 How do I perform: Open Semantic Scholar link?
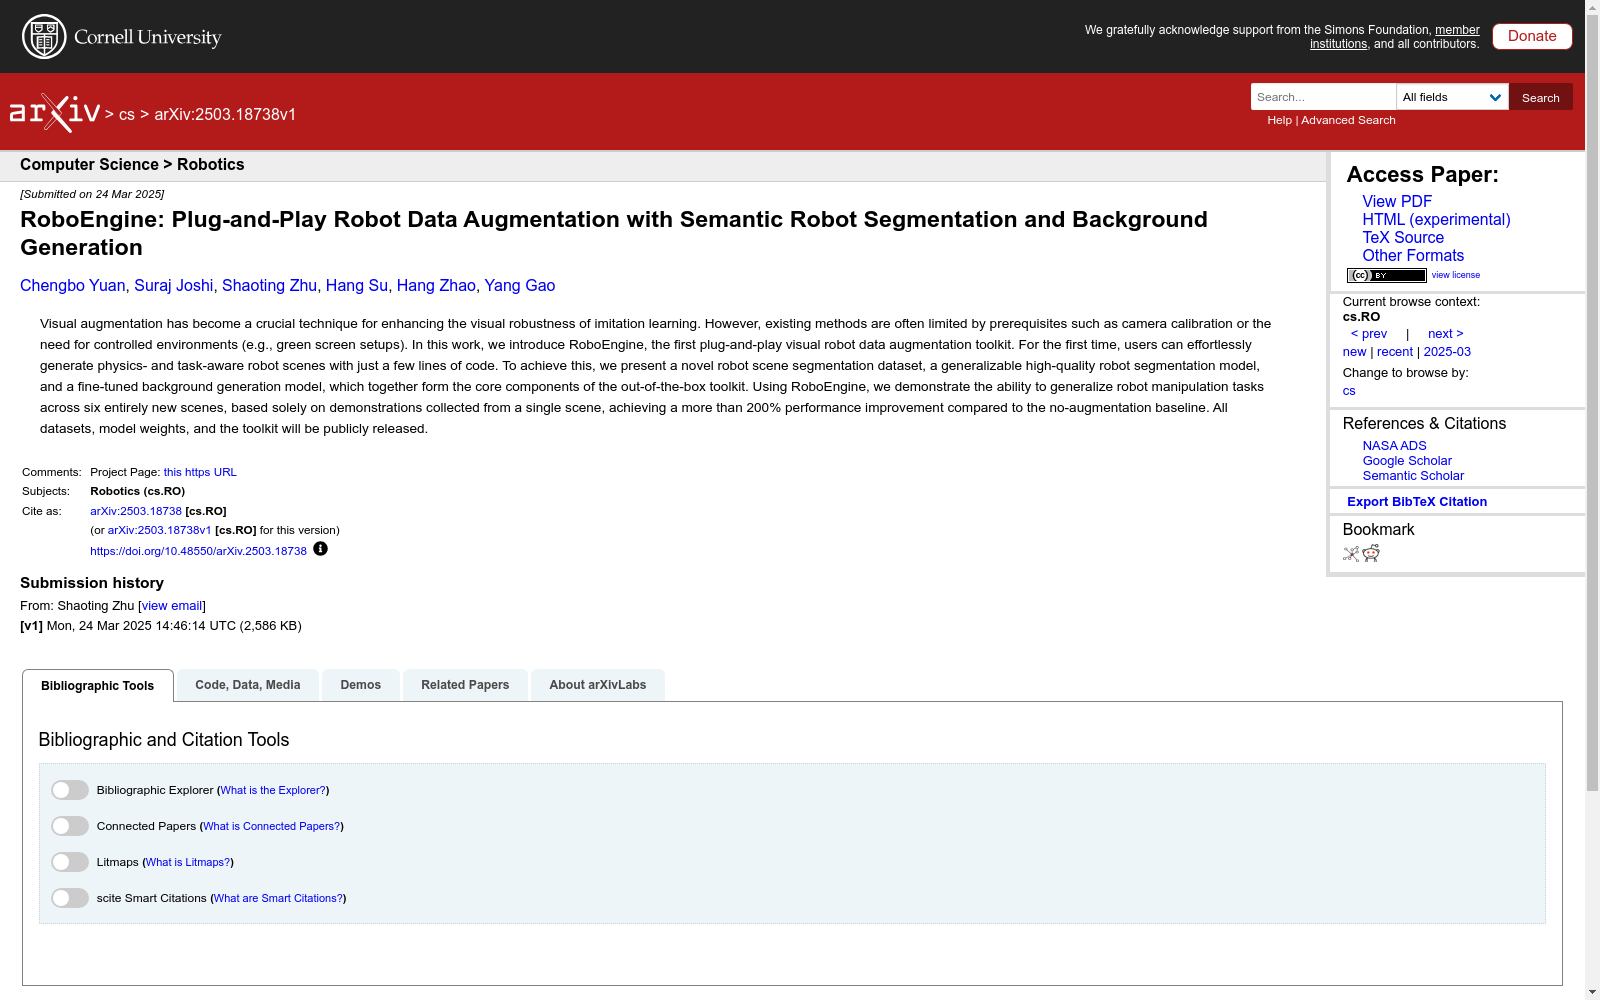click(1413, 476)
